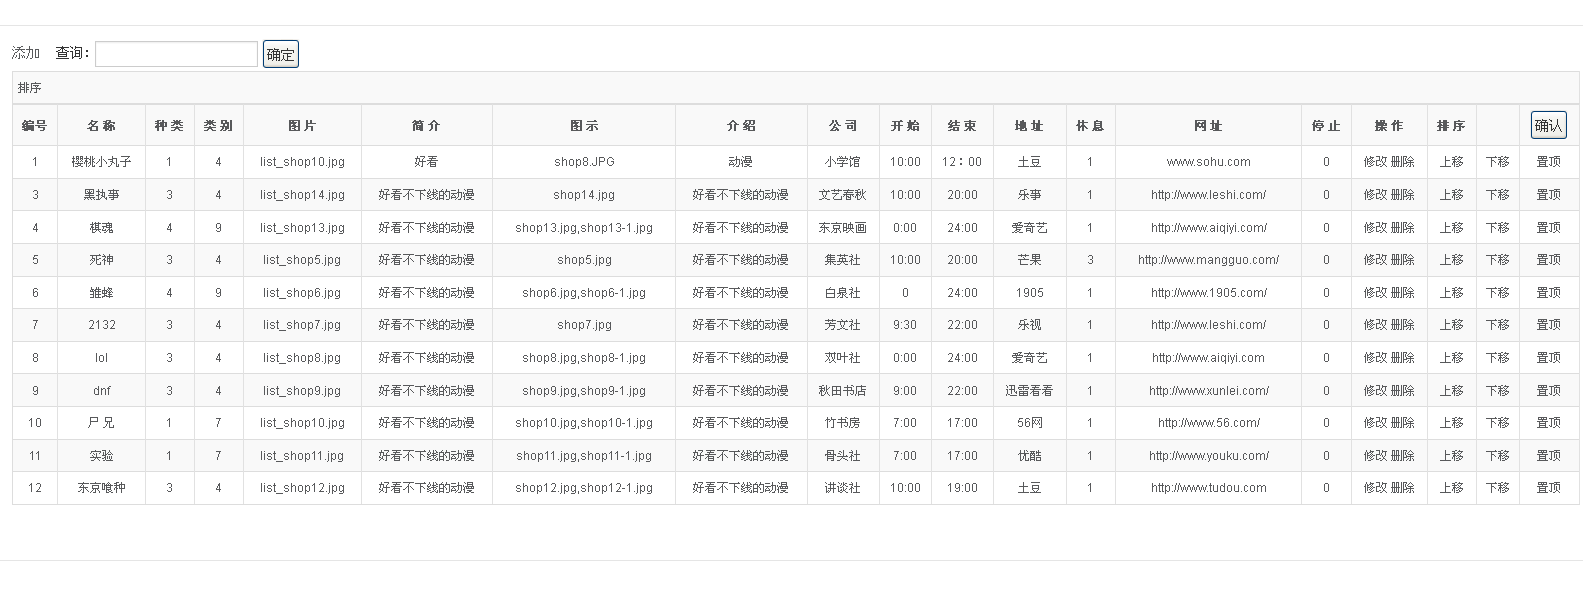Click the 确认 button in table header
This screenshot has width=1583, height=599.
pos(1548,125)
